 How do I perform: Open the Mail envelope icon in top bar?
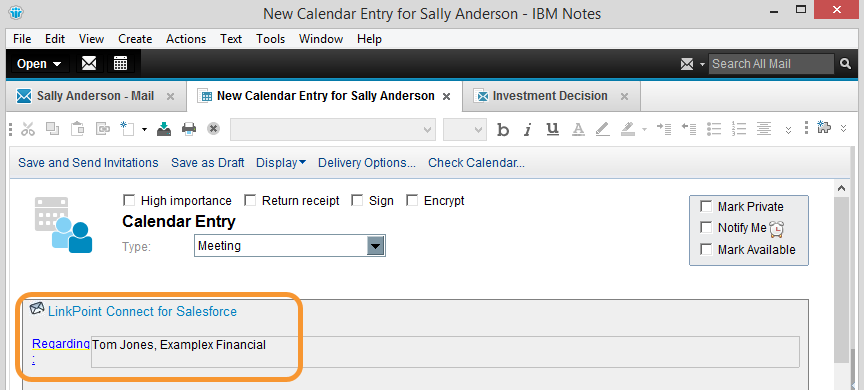[x=89, y=63]
